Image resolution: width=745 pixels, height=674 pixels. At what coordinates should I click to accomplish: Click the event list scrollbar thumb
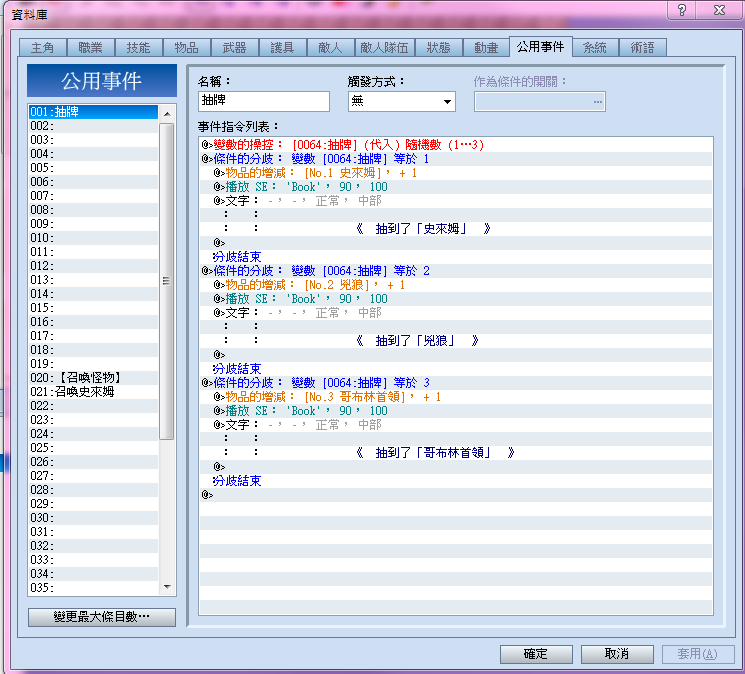tap(166, 281)
